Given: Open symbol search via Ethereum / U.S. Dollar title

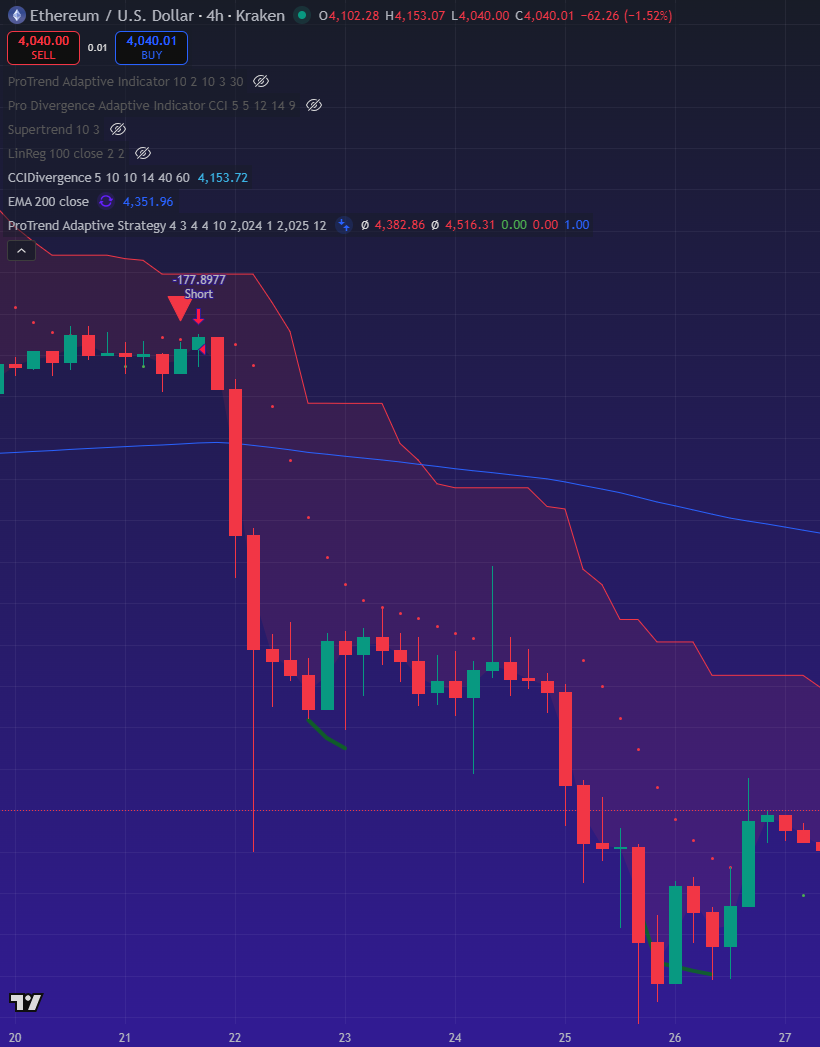Looking at the screenshot, I should tap(110, 15).
